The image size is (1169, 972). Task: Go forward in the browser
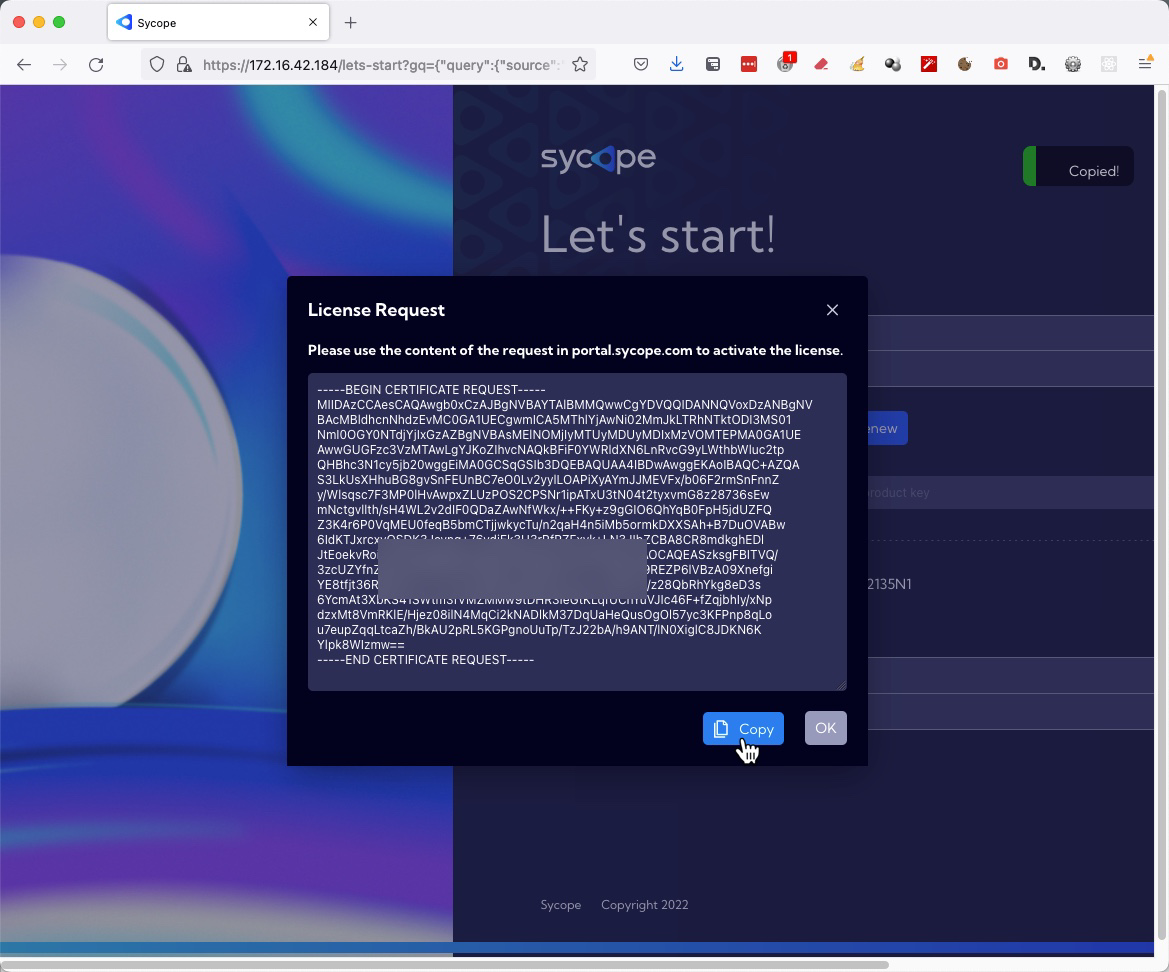pos(60,65)
